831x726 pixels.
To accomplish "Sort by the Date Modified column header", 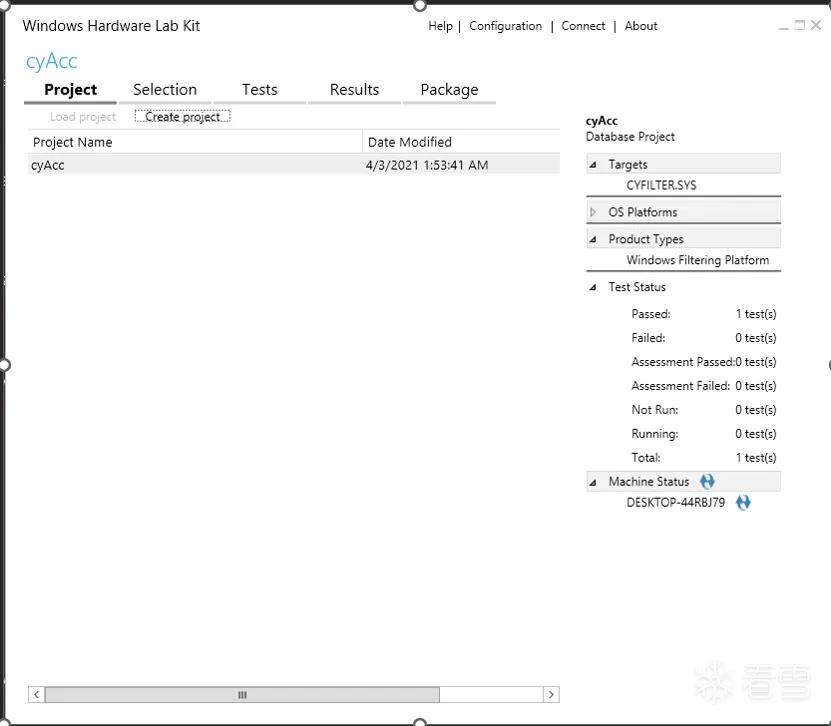I will click(461, 142).
